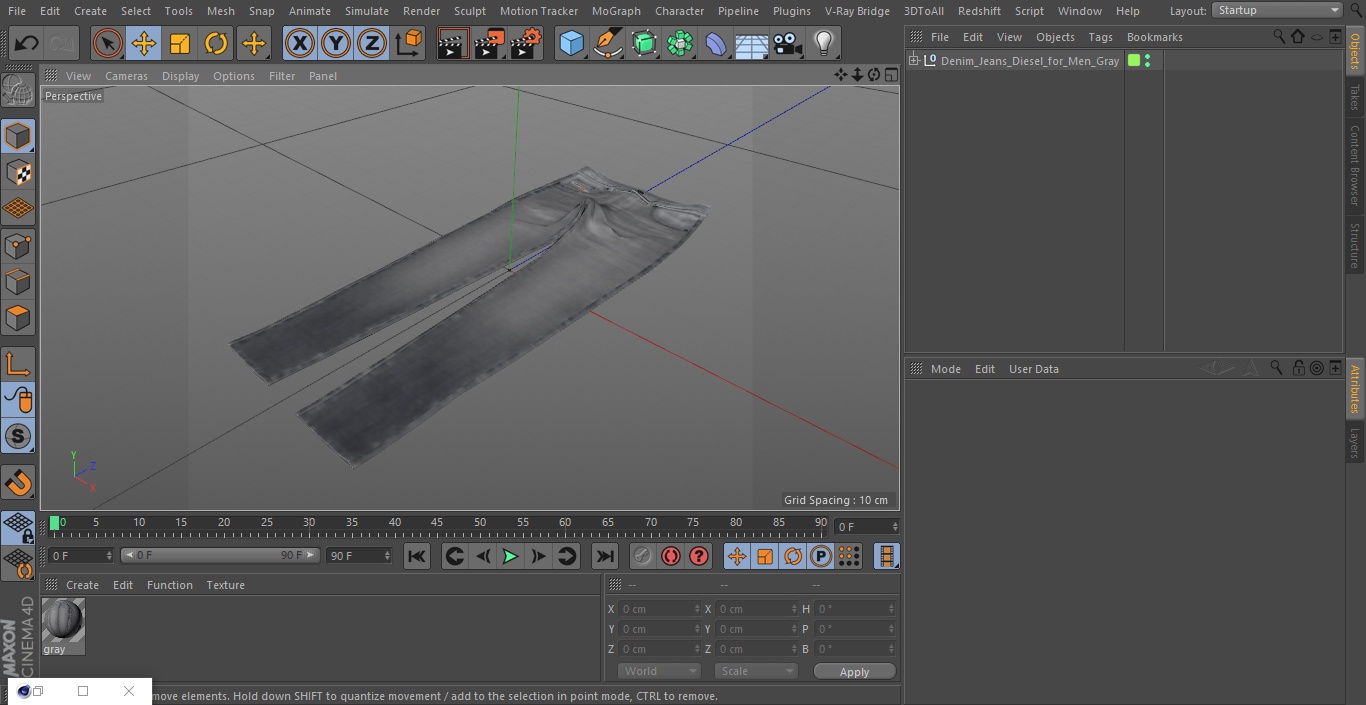Open Edit Render Settings
Viewport: 1366px width, 705px height.
(x=526, y=43)
